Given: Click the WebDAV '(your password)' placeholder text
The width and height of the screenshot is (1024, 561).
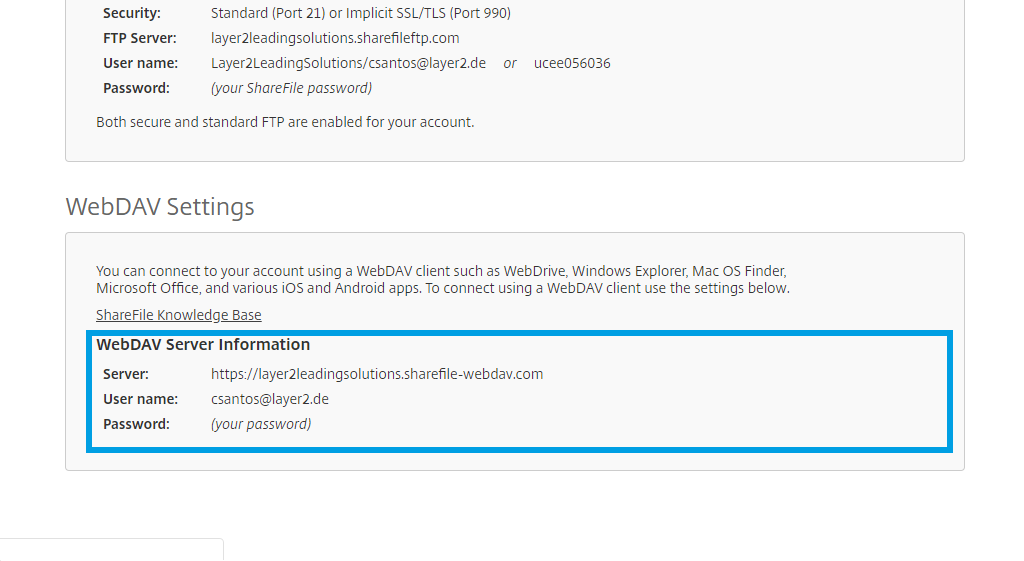Looking at the screenshot, I should 261,424.
